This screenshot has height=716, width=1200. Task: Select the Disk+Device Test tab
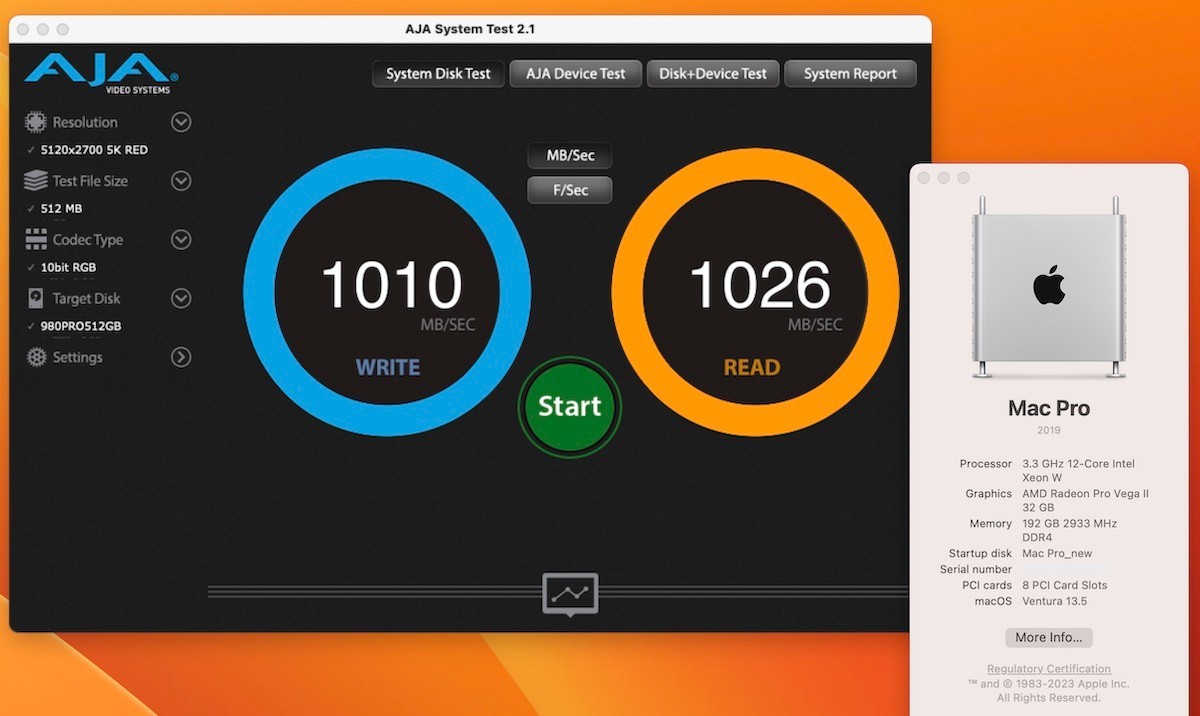click(x=713, y=74)
